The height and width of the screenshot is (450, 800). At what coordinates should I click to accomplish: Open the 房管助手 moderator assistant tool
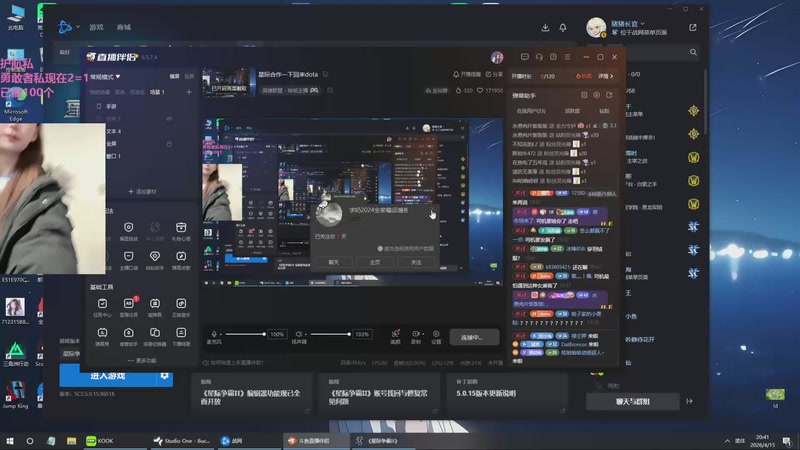(129, 336)
